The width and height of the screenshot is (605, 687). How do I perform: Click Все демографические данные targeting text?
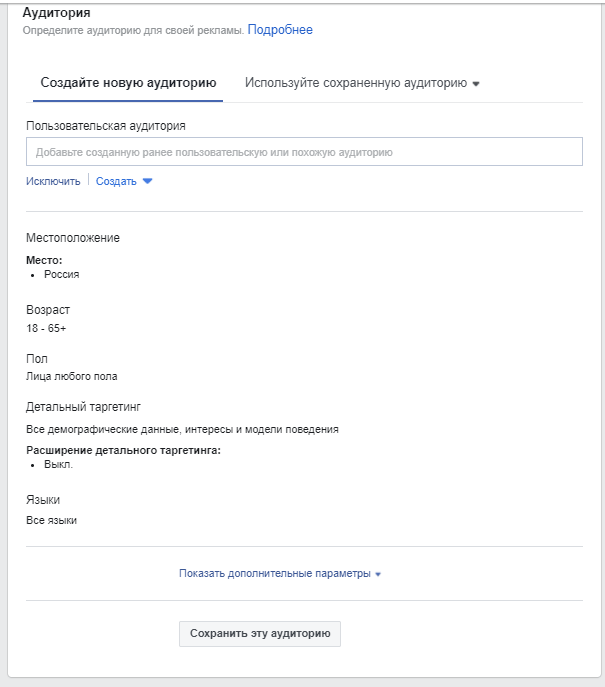[x=182, y=429]
